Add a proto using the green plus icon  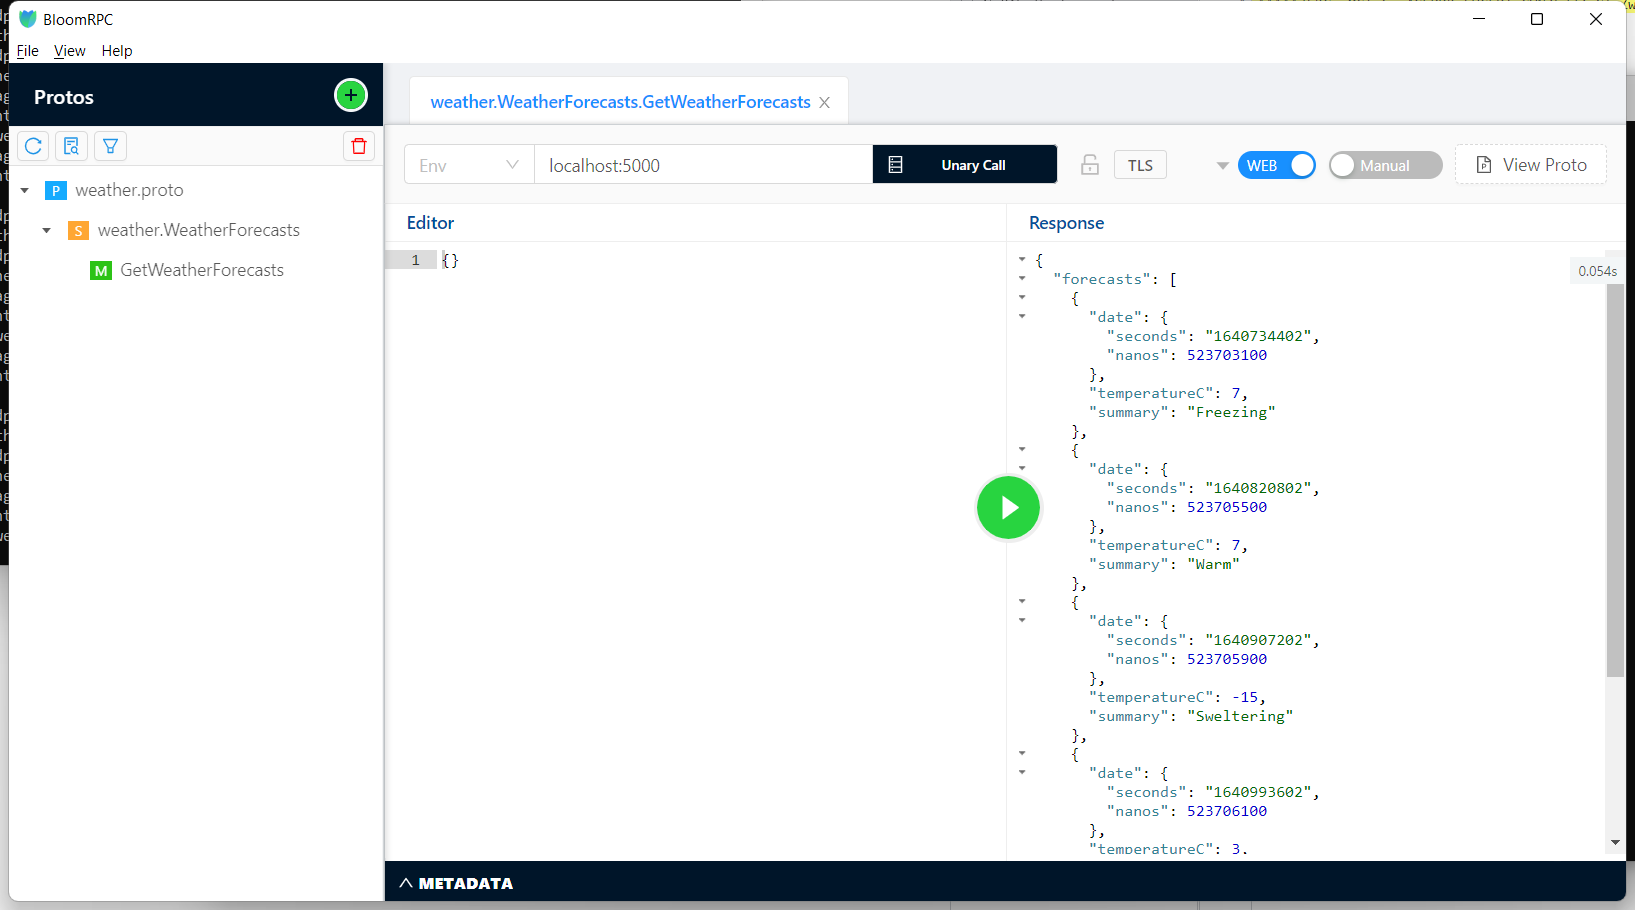[x=350, y=95]
